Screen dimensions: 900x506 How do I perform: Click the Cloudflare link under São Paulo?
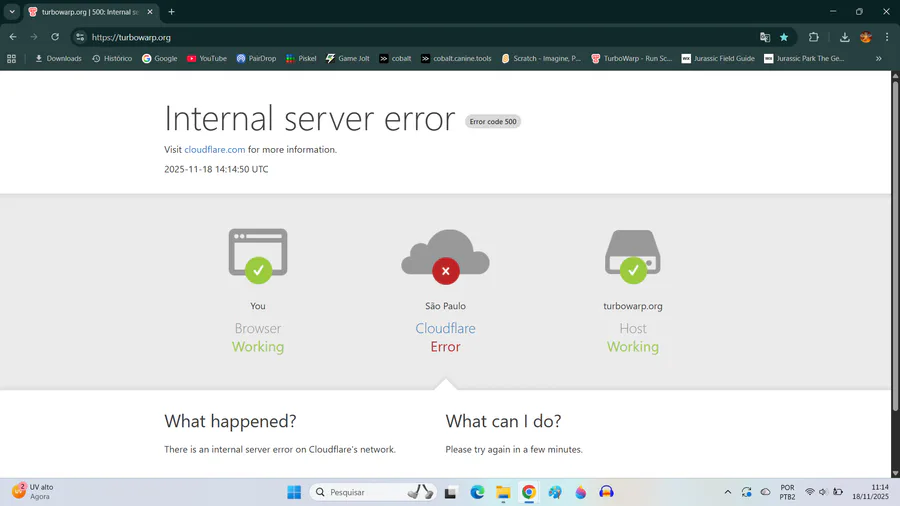[445, 328]
